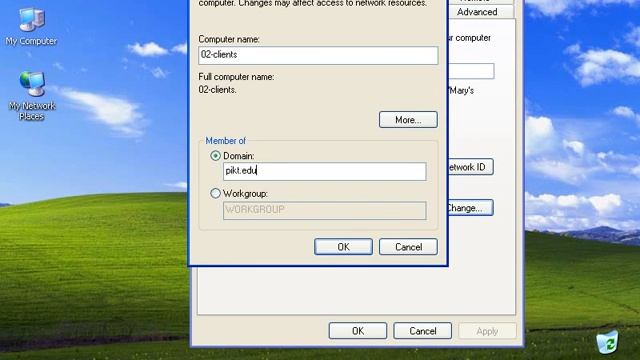Select the Domain radio button

pos(215,156)
